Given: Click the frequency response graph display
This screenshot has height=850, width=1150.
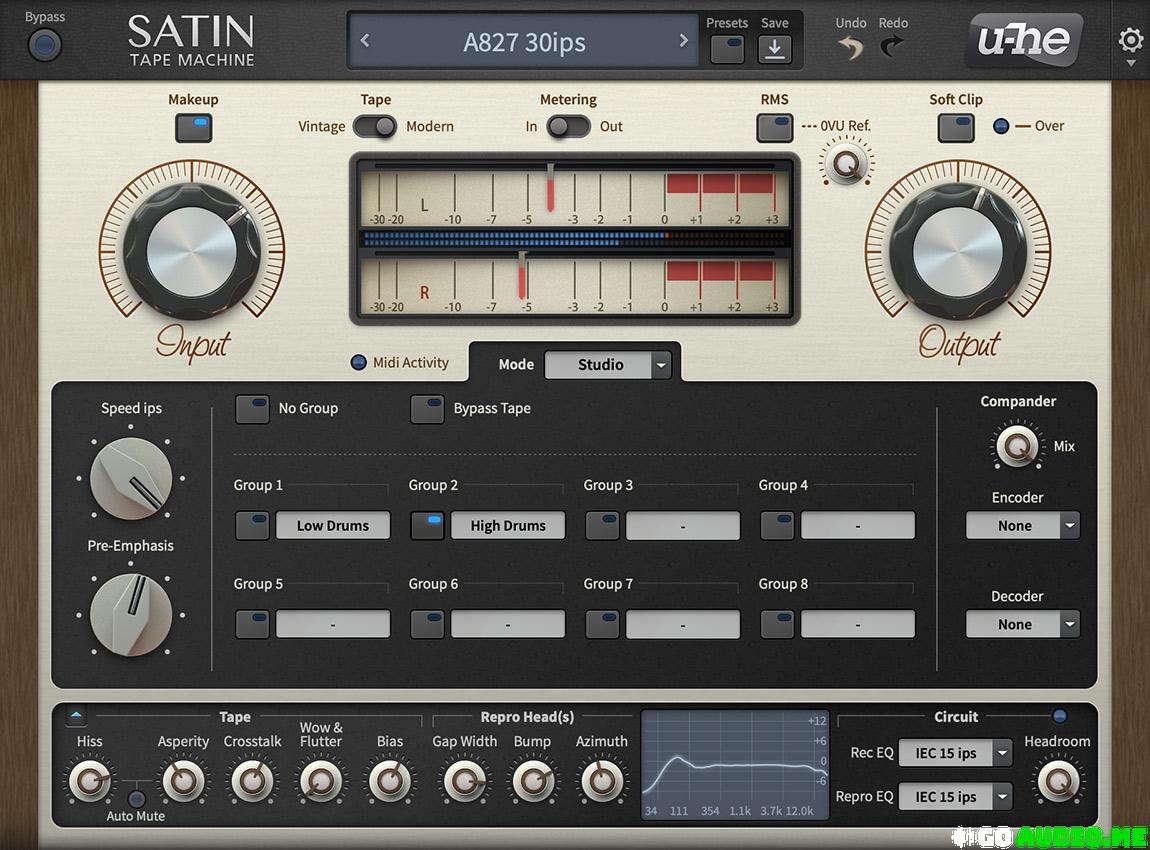Looking at the screenshot, I should 736,764.
